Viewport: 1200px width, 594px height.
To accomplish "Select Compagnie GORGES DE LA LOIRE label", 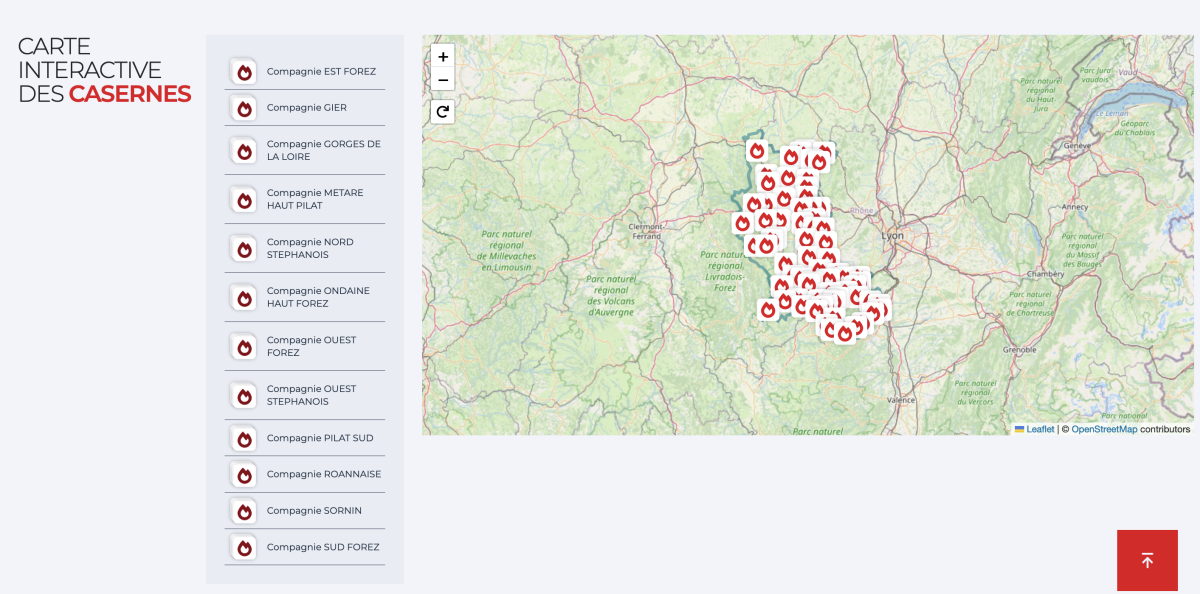I will point(324,151).
